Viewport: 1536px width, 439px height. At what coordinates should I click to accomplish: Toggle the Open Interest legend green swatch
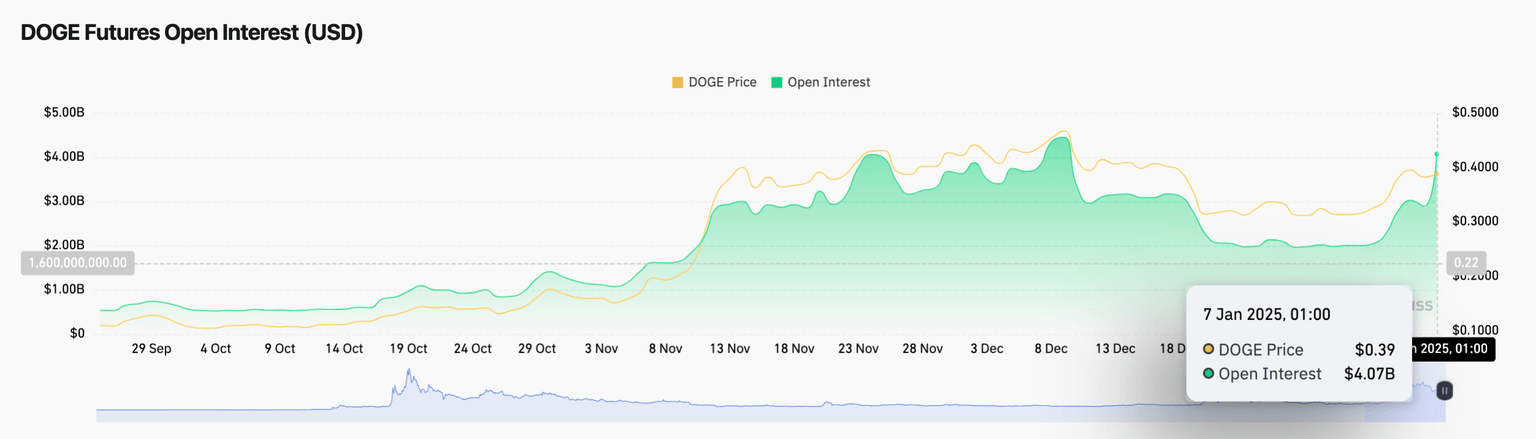(777, 82)
